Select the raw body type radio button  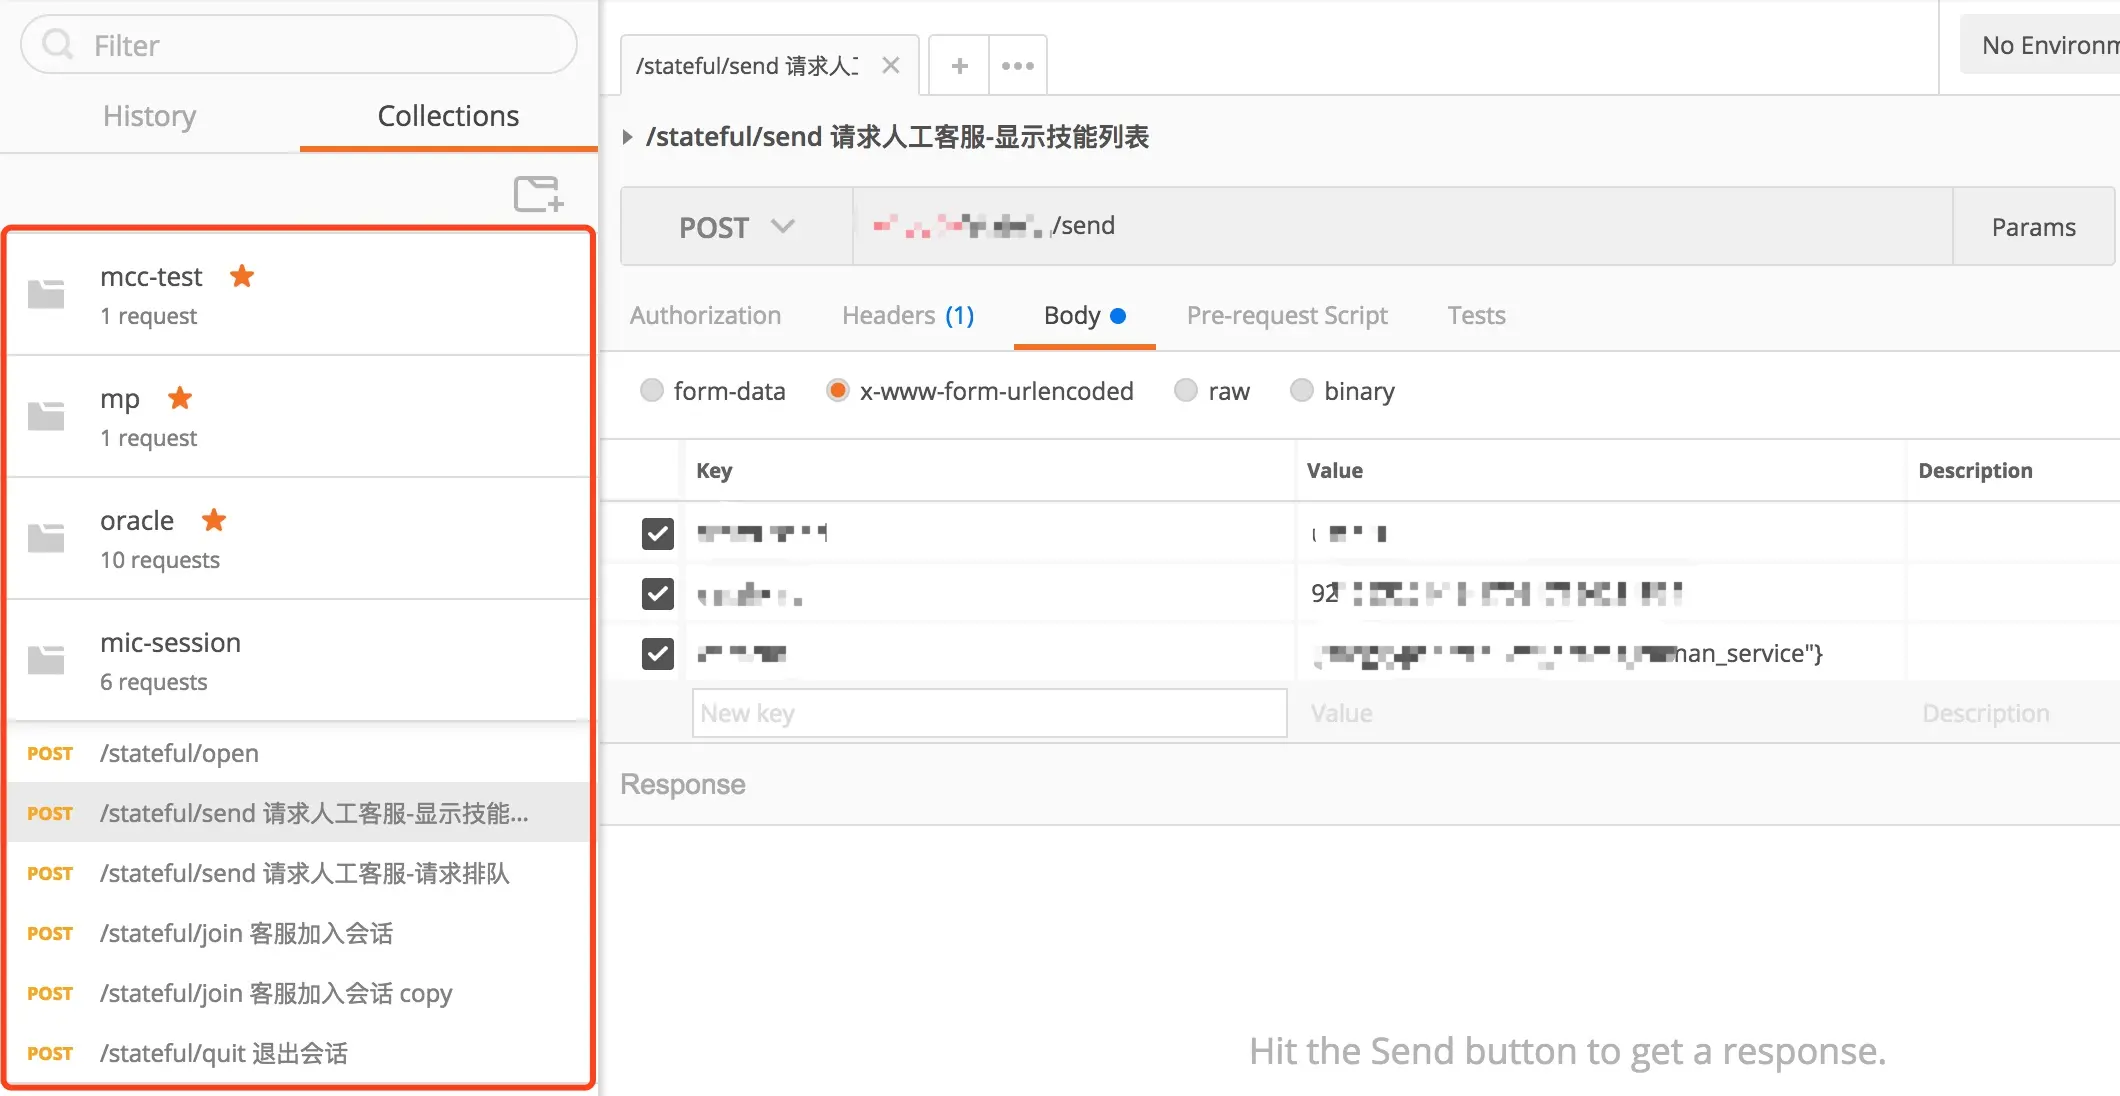click(x=1186, y=391)
